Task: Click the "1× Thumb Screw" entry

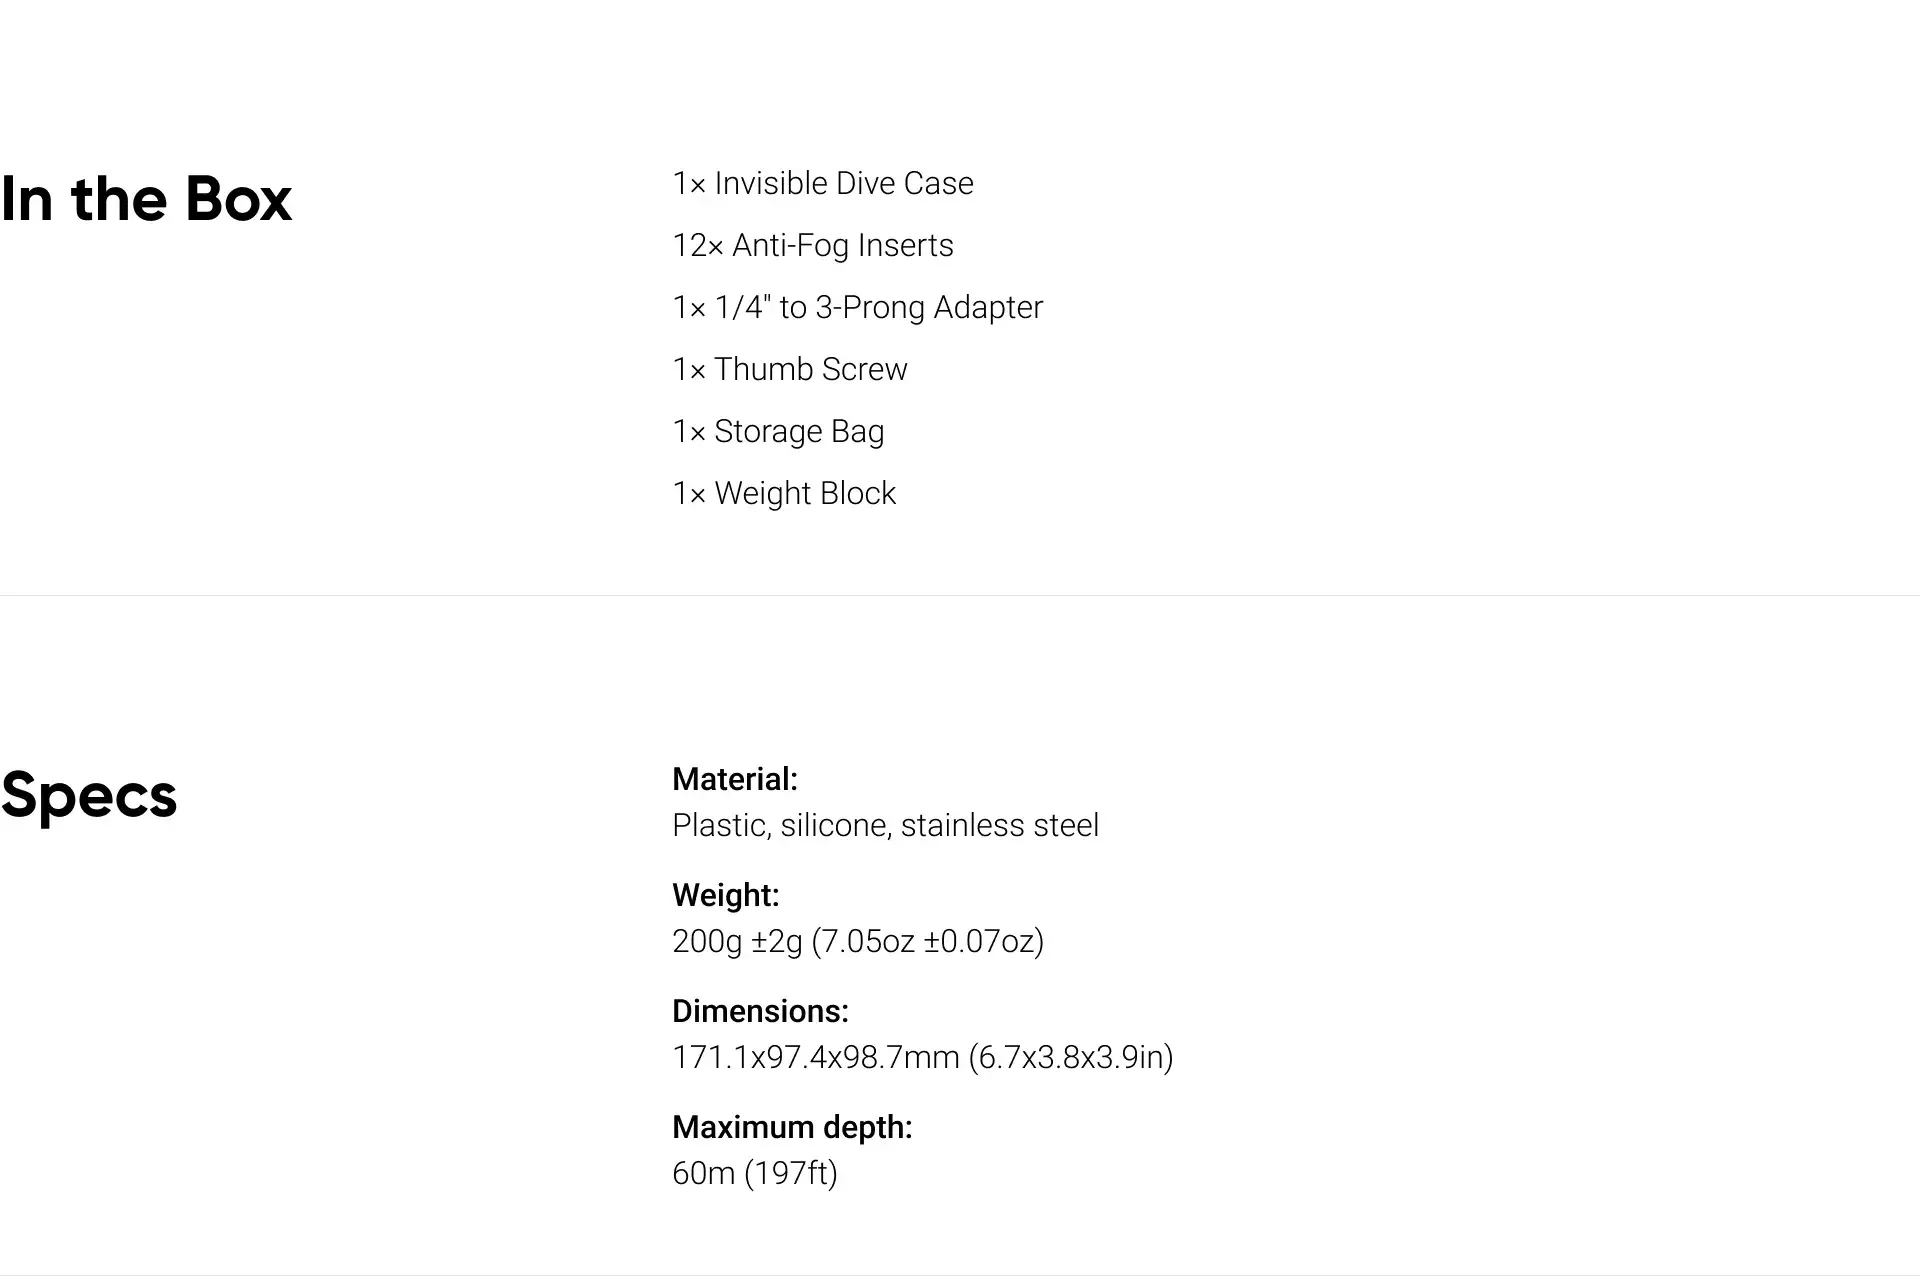Action: 789,370
